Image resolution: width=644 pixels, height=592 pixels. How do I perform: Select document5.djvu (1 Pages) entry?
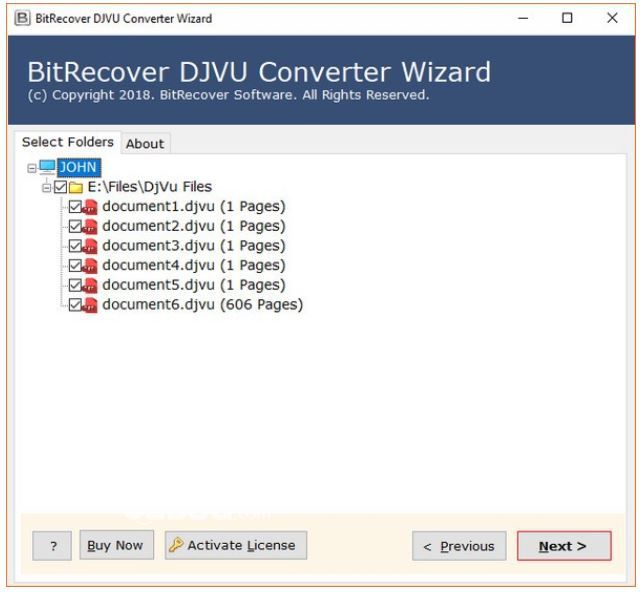click(x=193, y=285)
